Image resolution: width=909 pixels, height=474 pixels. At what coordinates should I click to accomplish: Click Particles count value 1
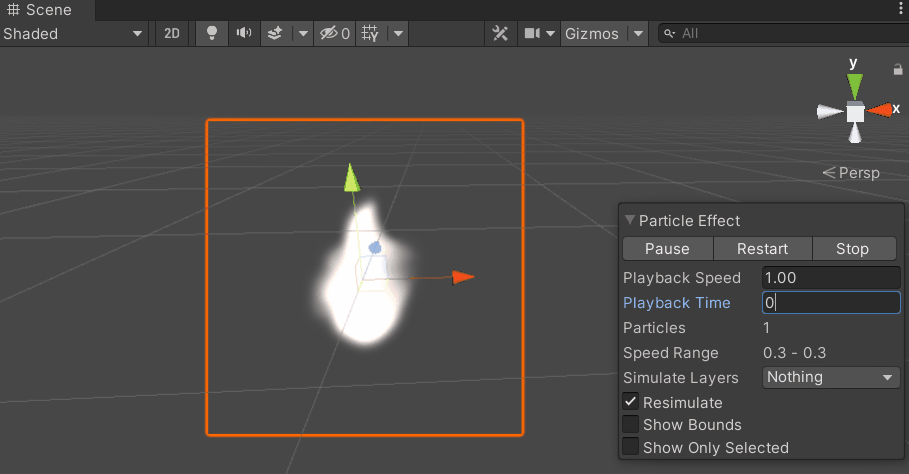coord(766,327)
